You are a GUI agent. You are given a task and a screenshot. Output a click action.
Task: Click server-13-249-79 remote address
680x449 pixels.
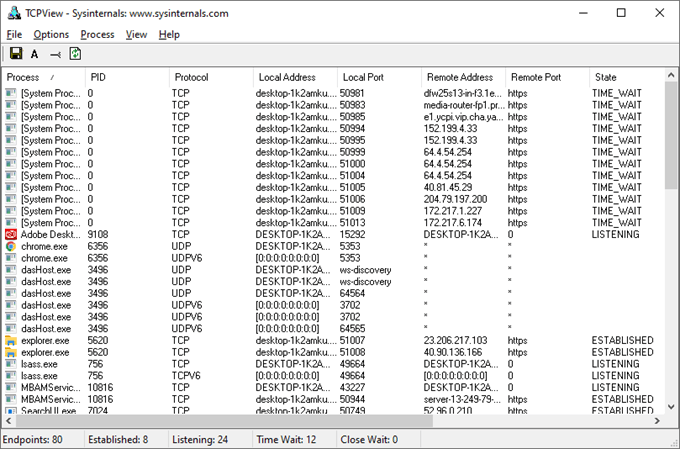pos(462,399)
